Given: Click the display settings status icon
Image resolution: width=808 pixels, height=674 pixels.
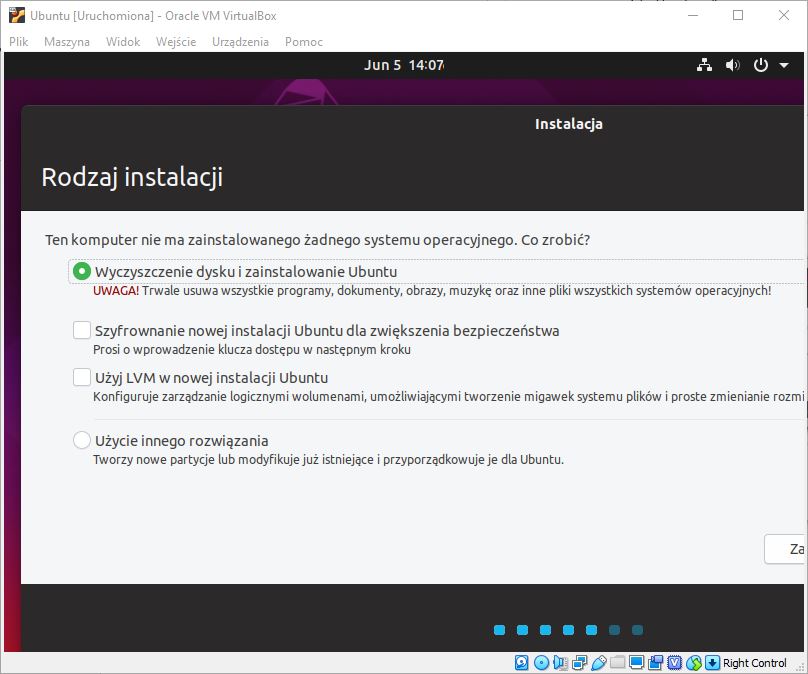Looking at the screenshot, I should pos(636,663).
